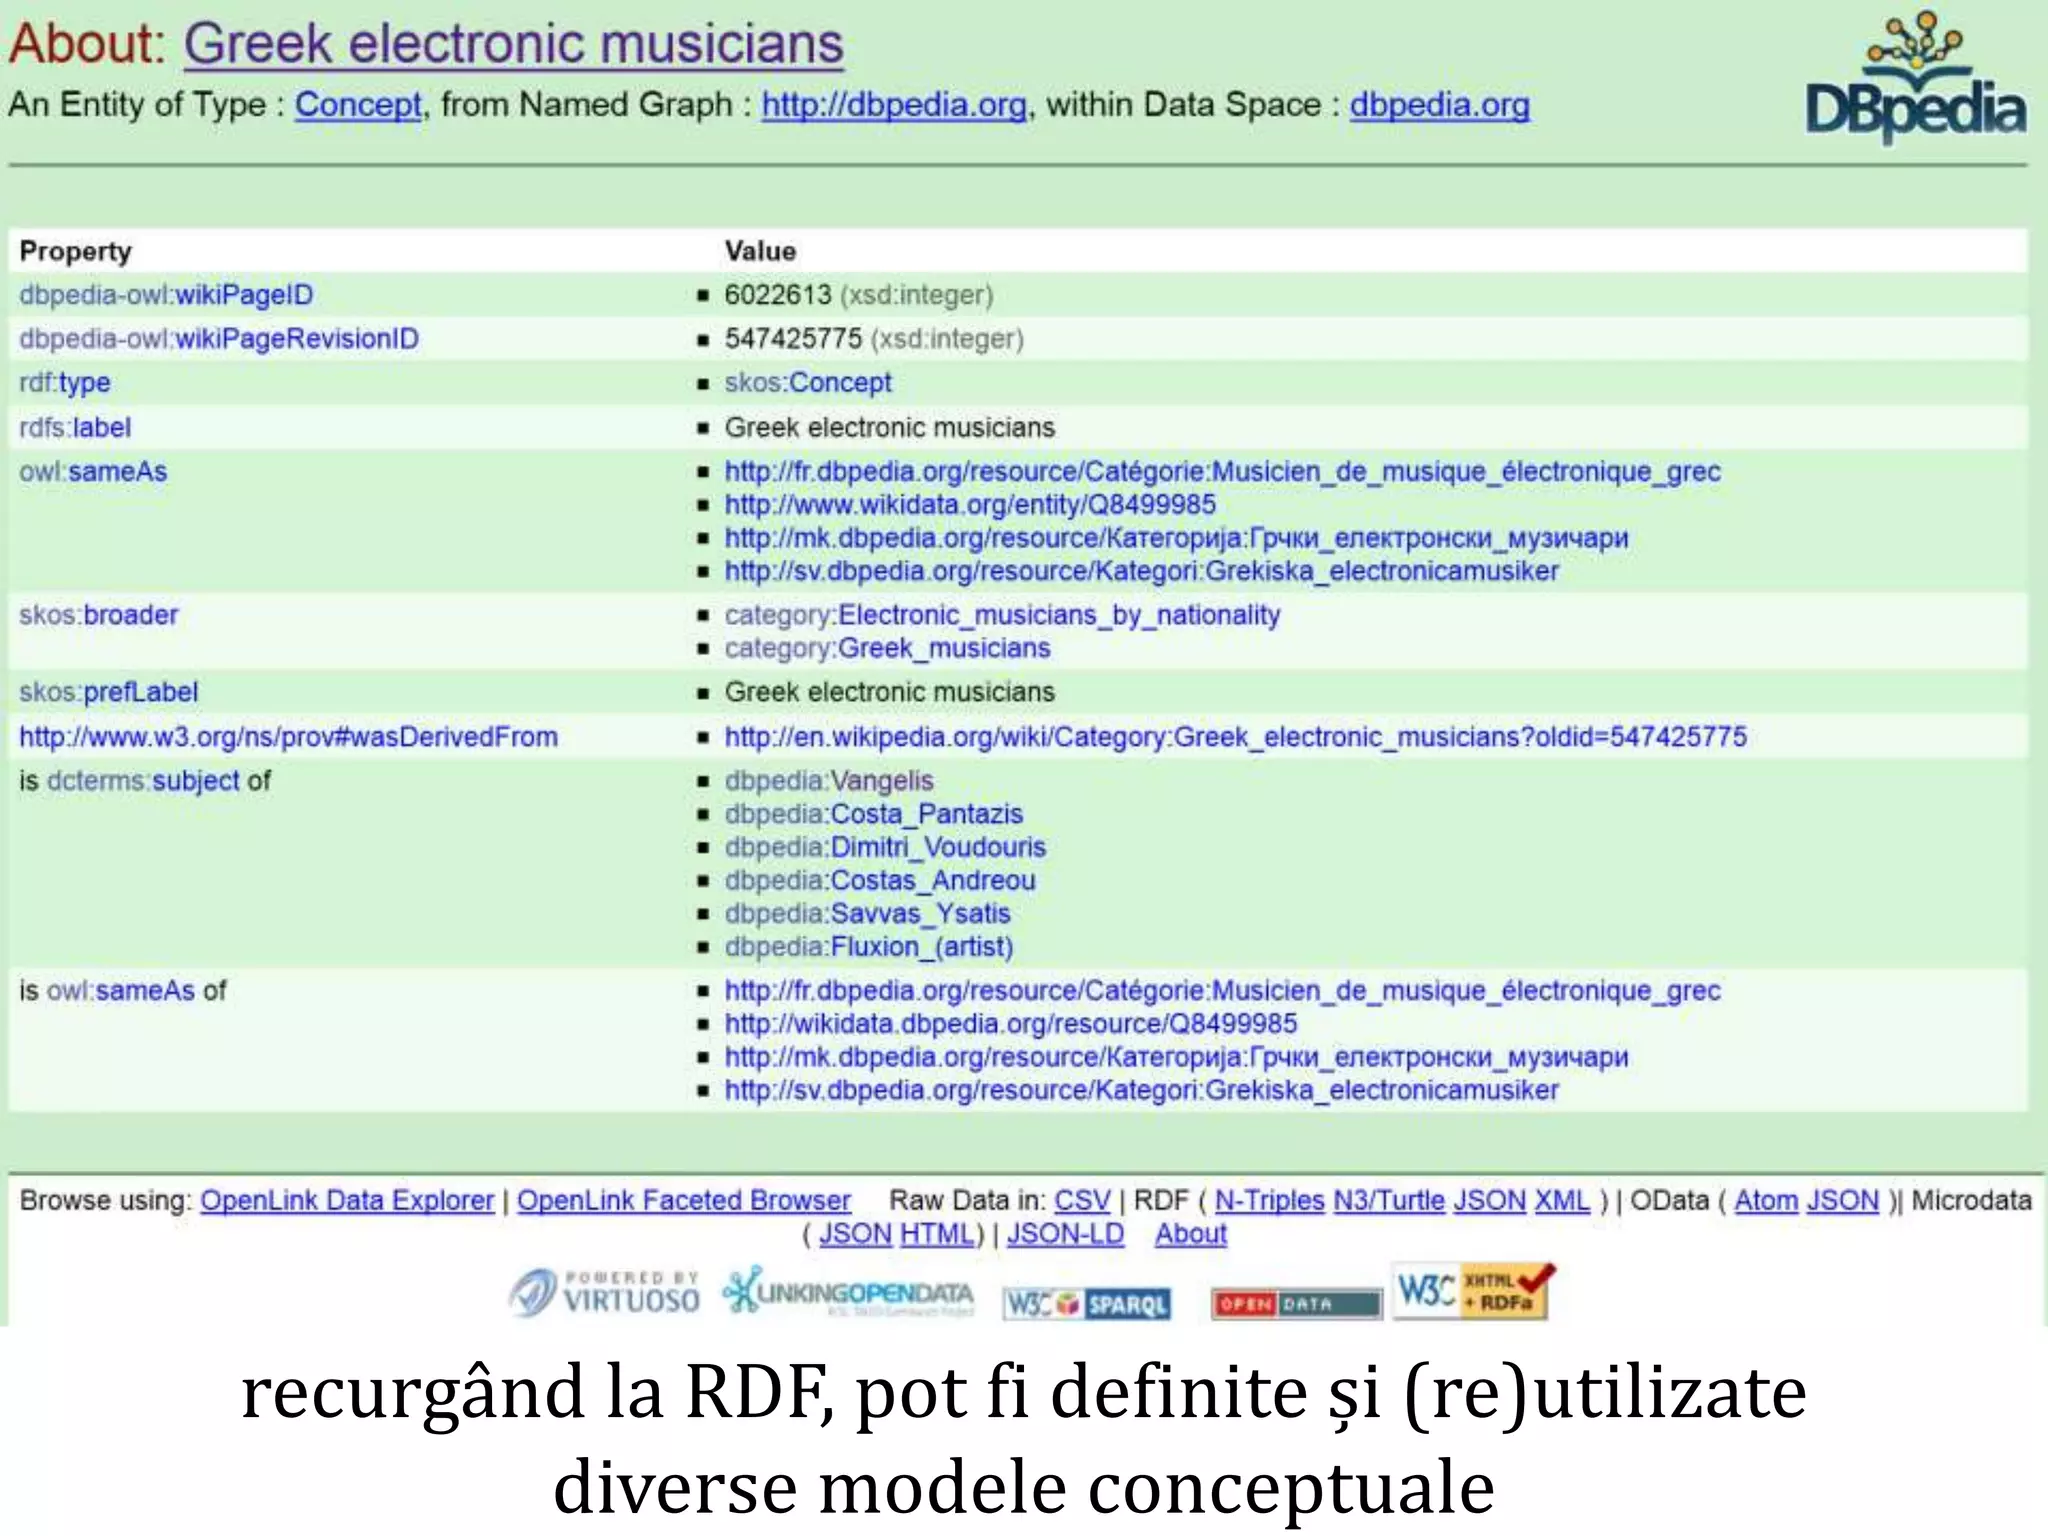This screenshot has height=1536, width=2048.
Task: Open the http://dbpedia.org named graph link
Action: click(x=894, y=104)
